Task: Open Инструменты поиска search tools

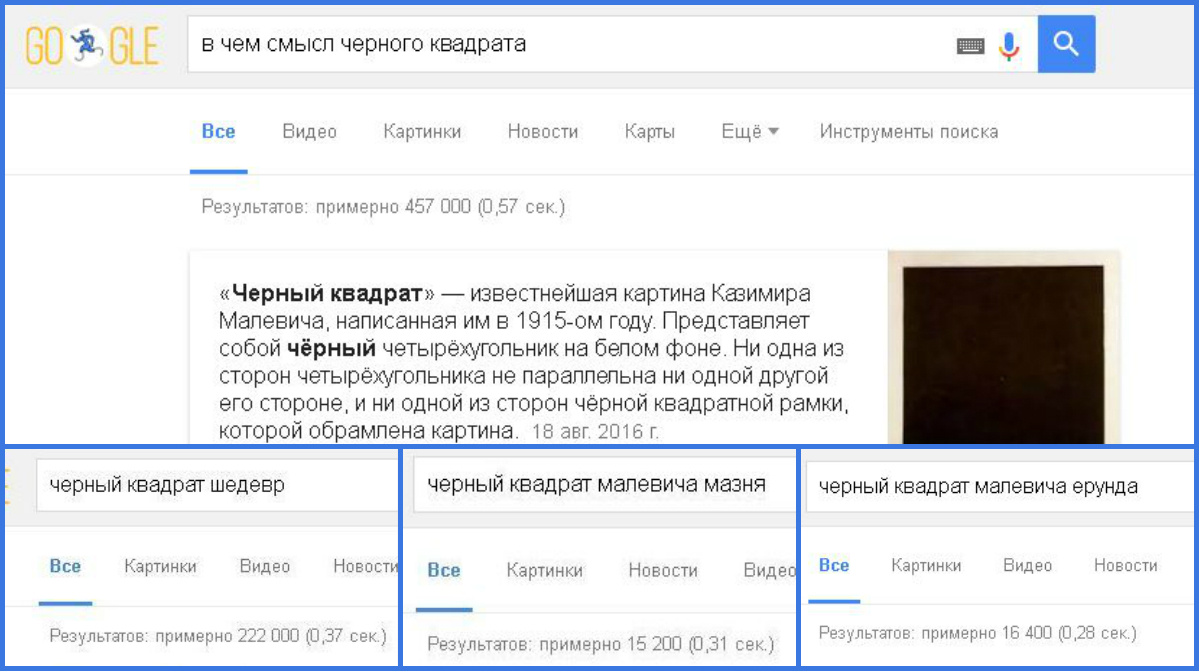Action: pyautogui.click(x=908, y=132)
